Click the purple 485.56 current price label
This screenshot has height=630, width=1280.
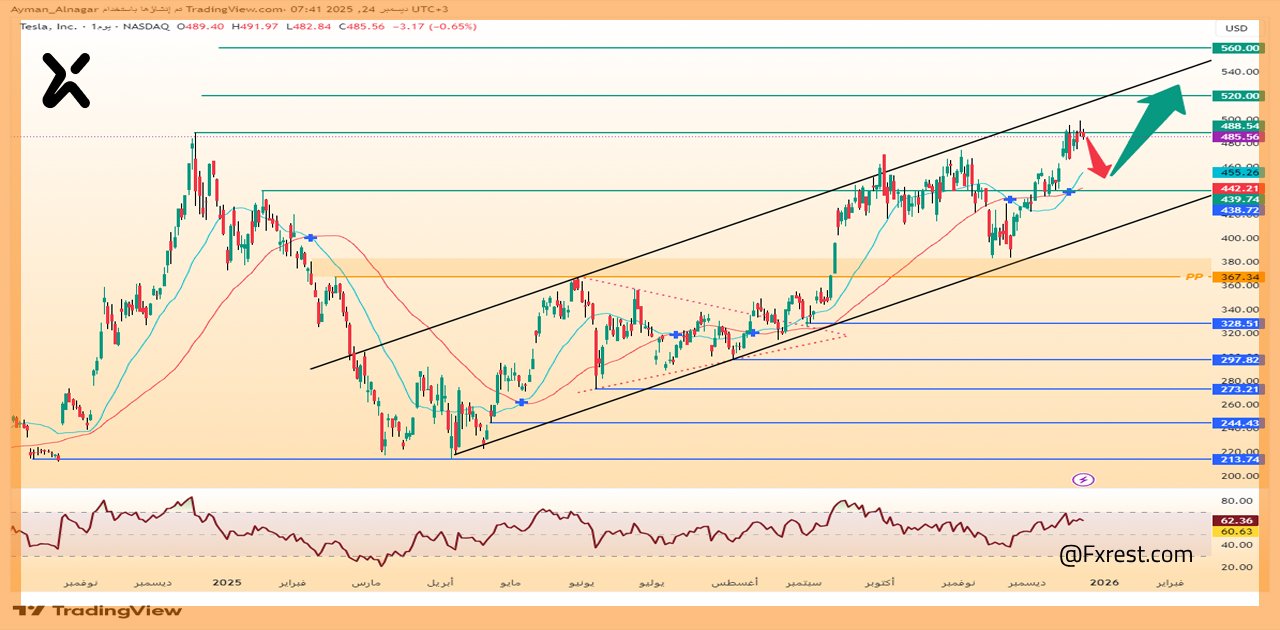tap(1238, 136)
